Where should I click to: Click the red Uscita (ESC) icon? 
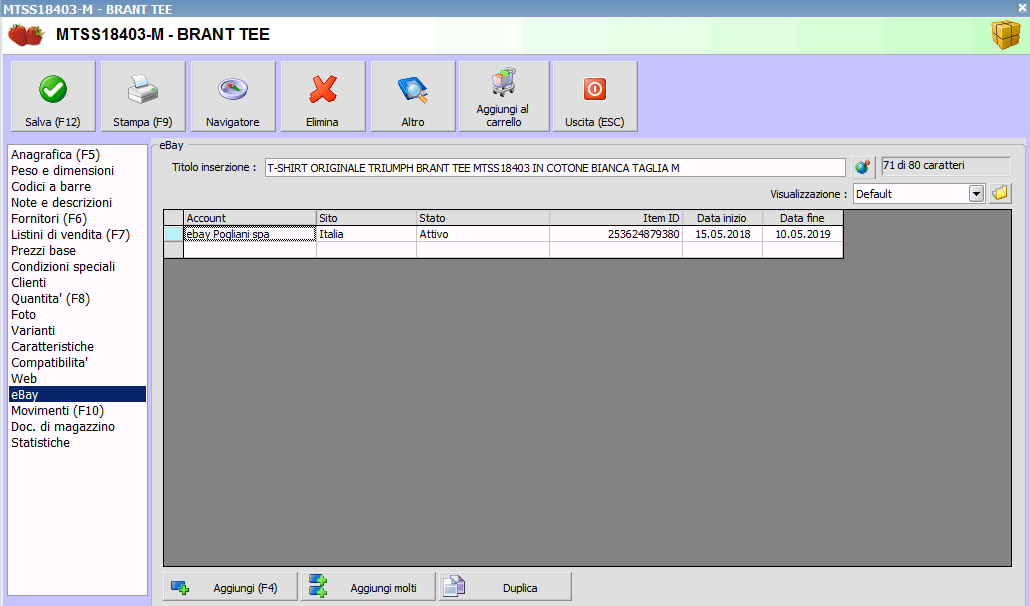coord(594,90)
